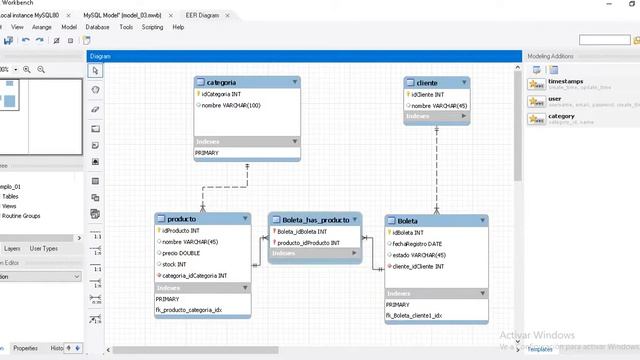Switch to Properties tab
This screenshot has width=640, height=360.
coord(25,348)
